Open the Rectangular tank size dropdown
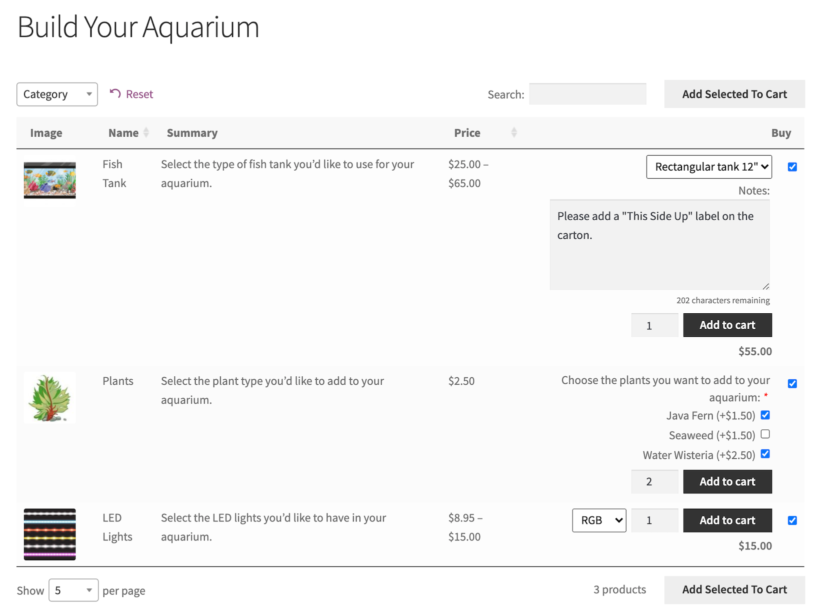Image resolution: width=820 pixels, height=614 pixels. click(x=709, y=166)
